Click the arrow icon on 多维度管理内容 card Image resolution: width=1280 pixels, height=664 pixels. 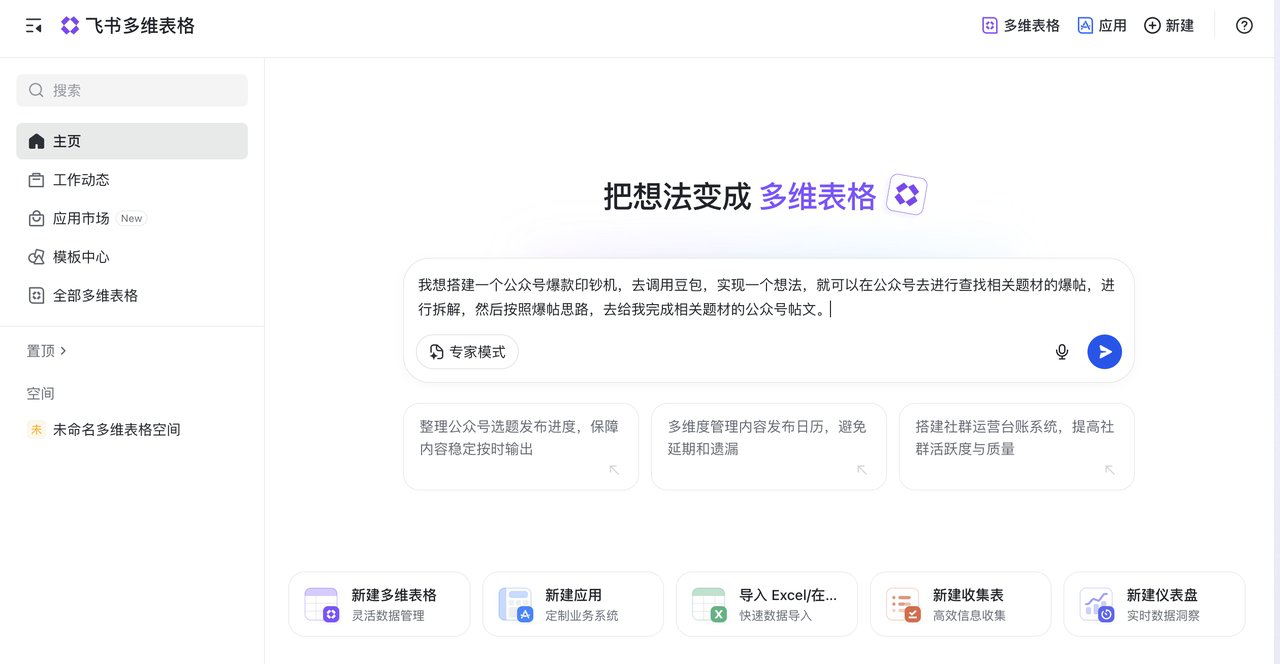(862, 470)
